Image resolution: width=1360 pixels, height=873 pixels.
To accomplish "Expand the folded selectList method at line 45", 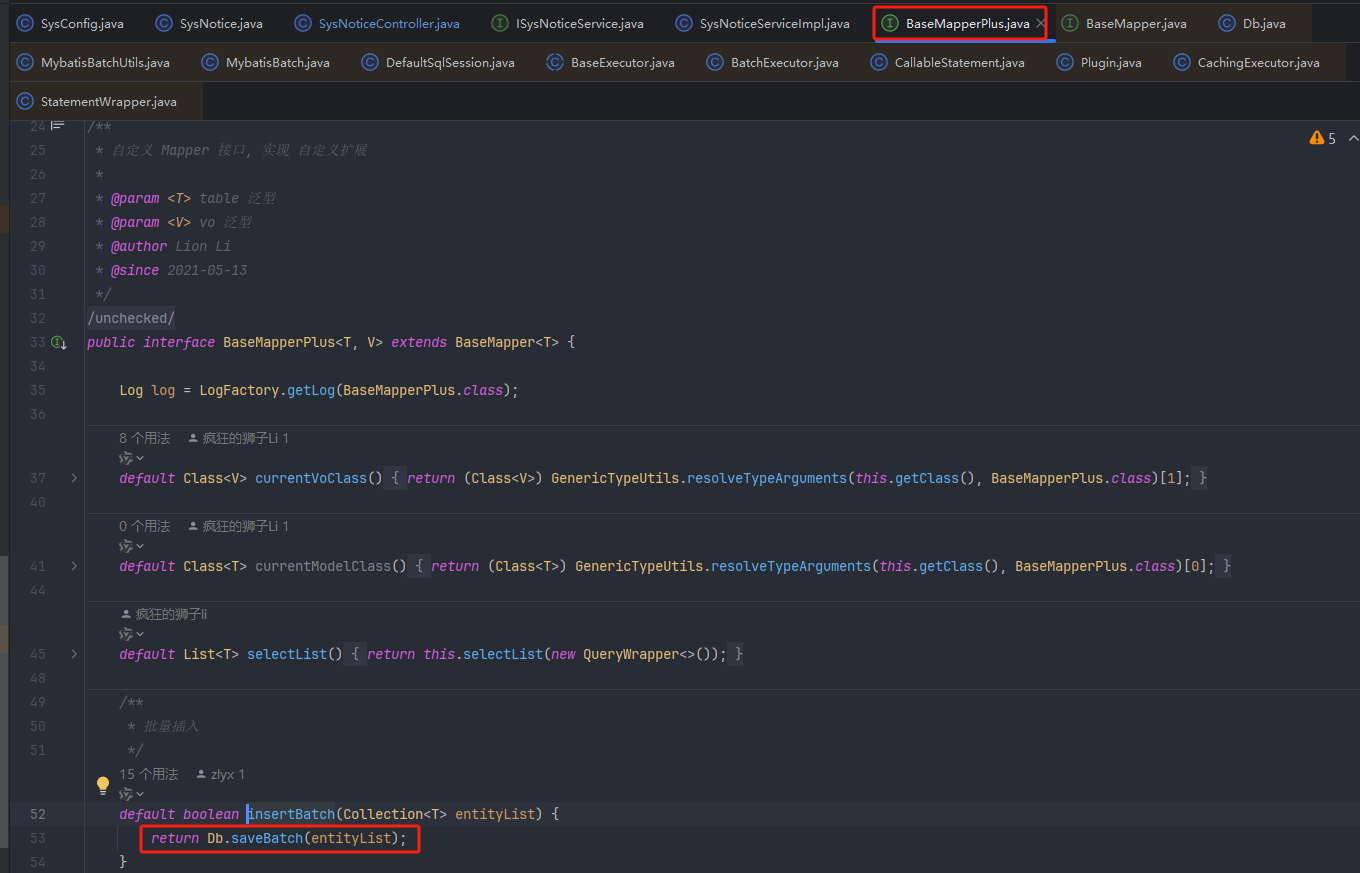I will [73, 655].
